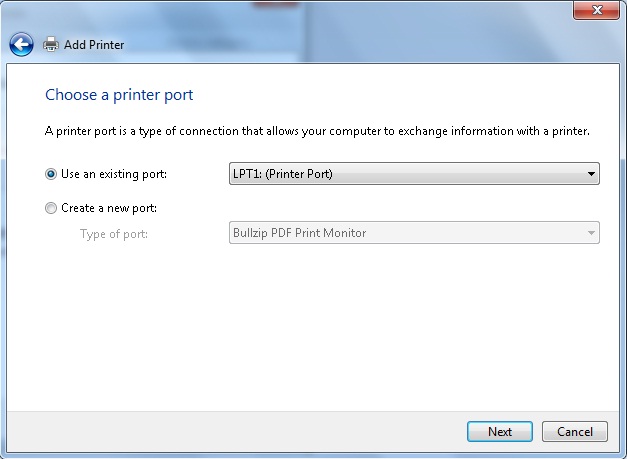This screenshot has height=459, width=627.
Task: Click the 'Choose a printer port' heading
Action: coord(119,95)
